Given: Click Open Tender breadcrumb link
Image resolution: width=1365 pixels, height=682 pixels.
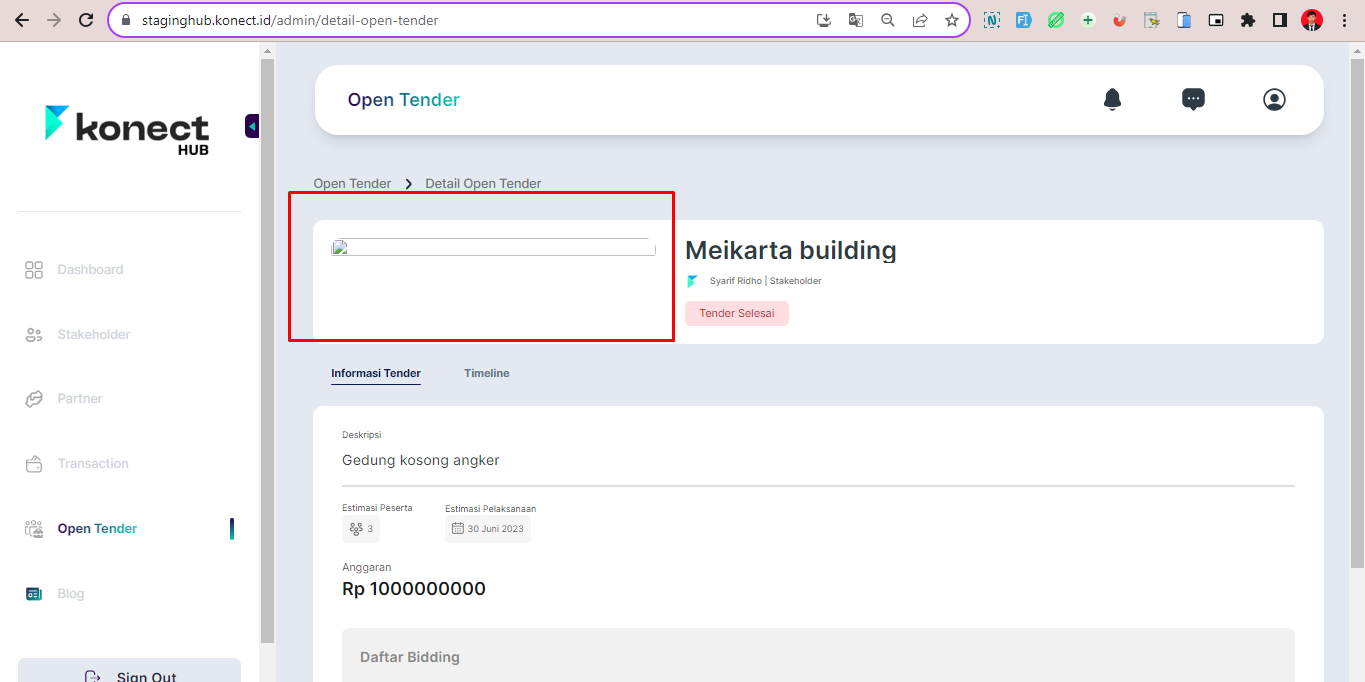Looking at the screenshot, I should point(352,184).
